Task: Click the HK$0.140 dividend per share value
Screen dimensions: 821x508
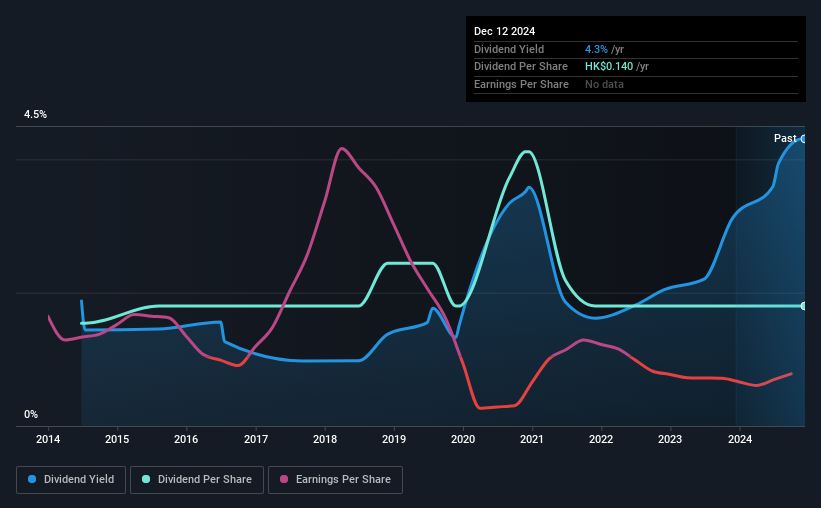Action: click(x=608, y=67)
